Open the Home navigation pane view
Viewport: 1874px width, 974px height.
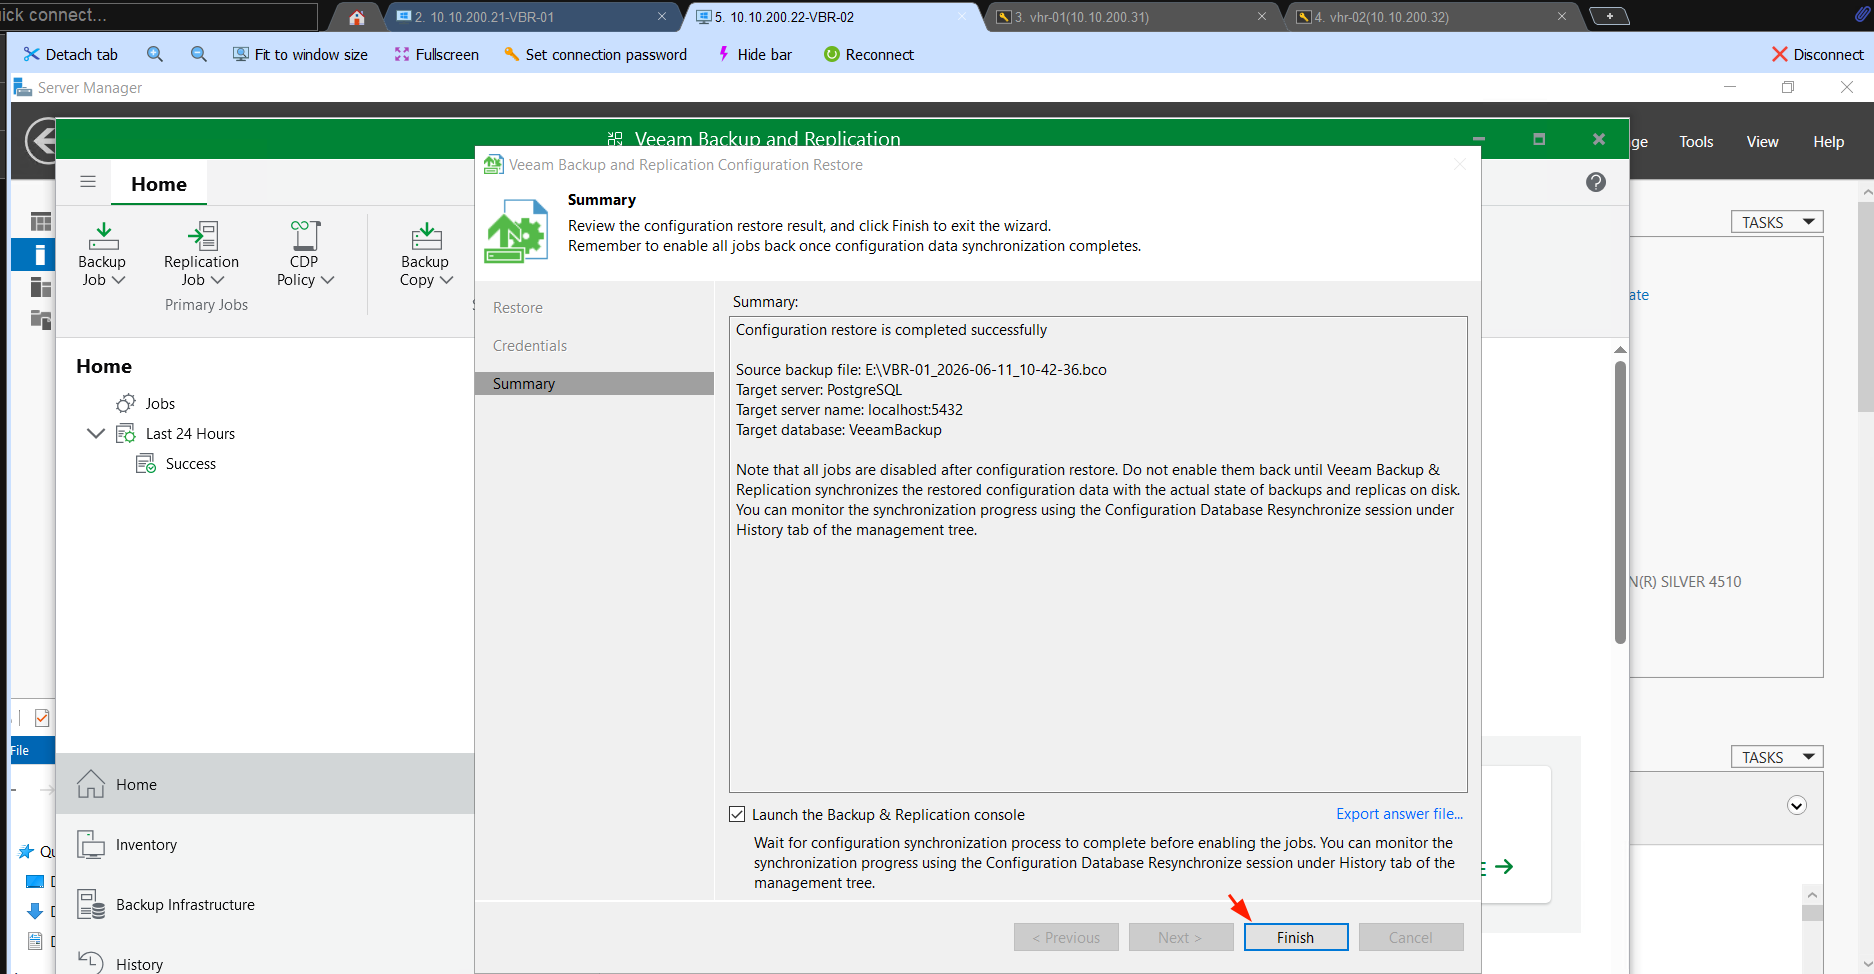[265, 785]
